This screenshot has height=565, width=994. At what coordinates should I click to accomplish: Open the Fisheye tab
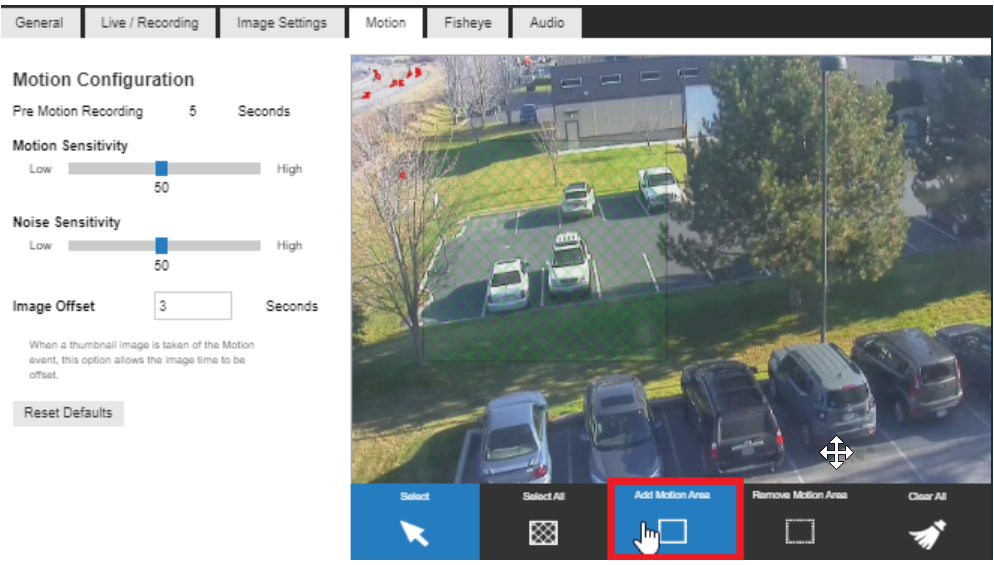pos(468,23)
